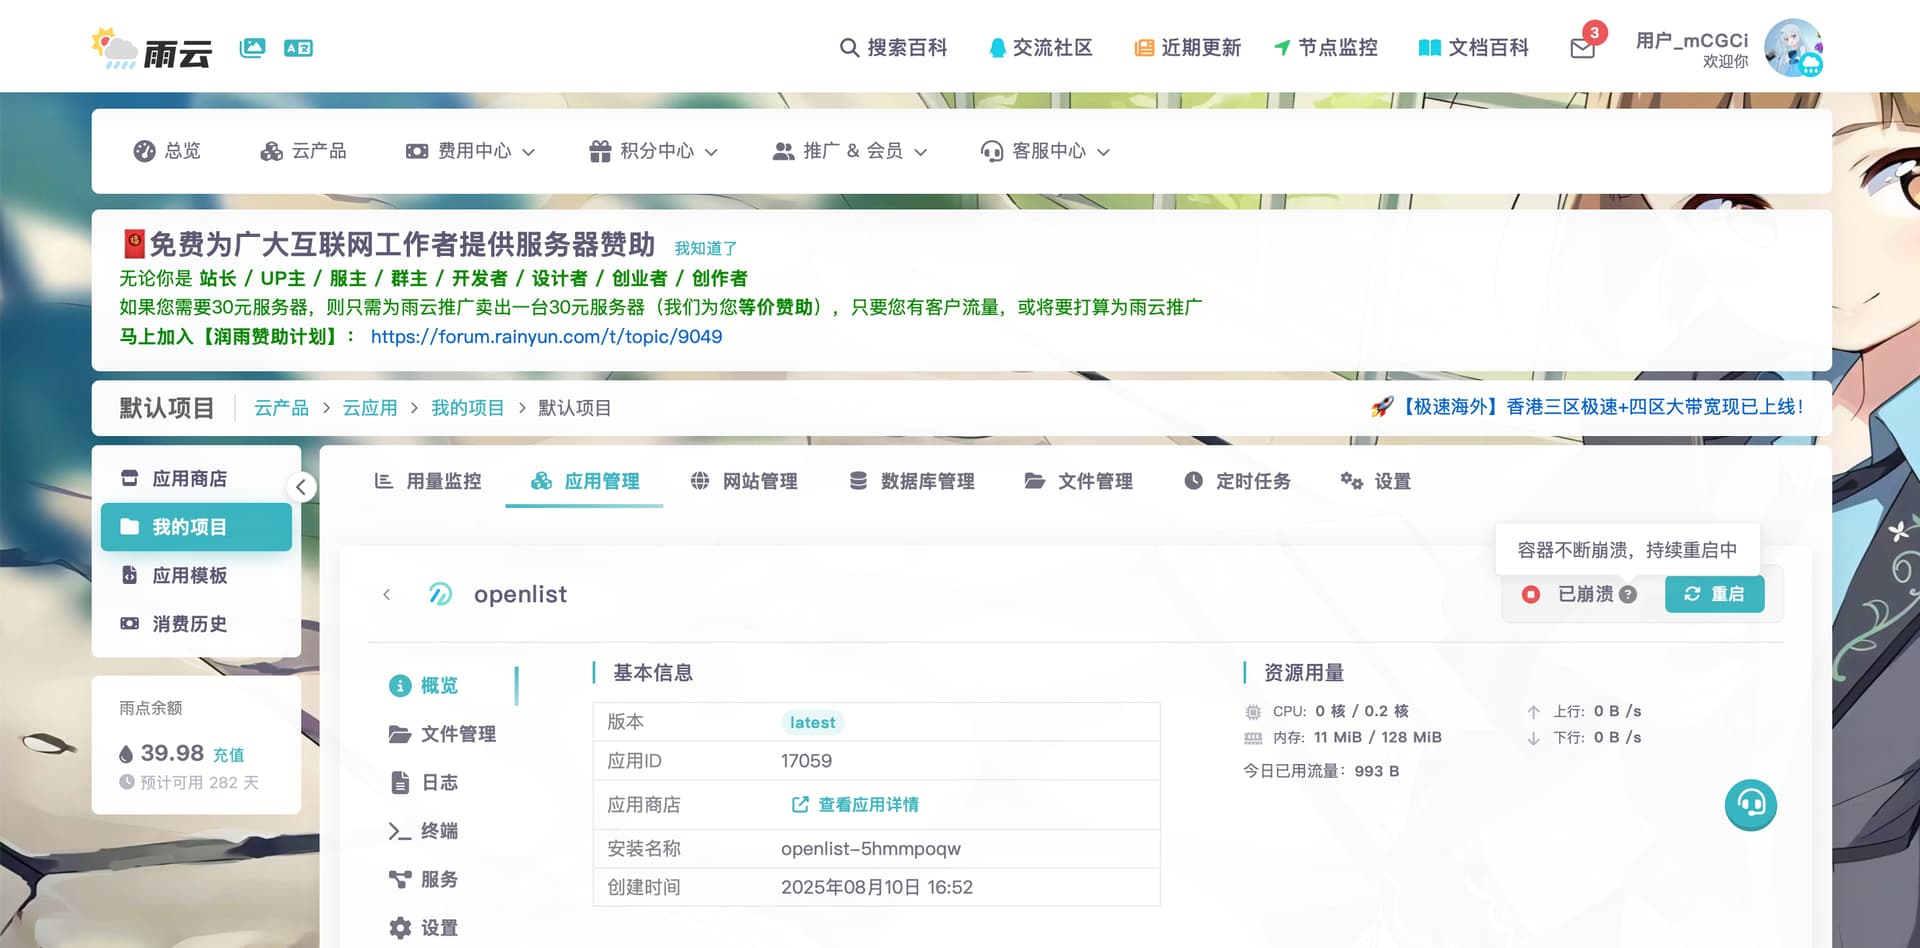This screenshot has height=948, width=1920.
Task: Switch to the 网站管理 tab
Action: (x=743, y=481)
